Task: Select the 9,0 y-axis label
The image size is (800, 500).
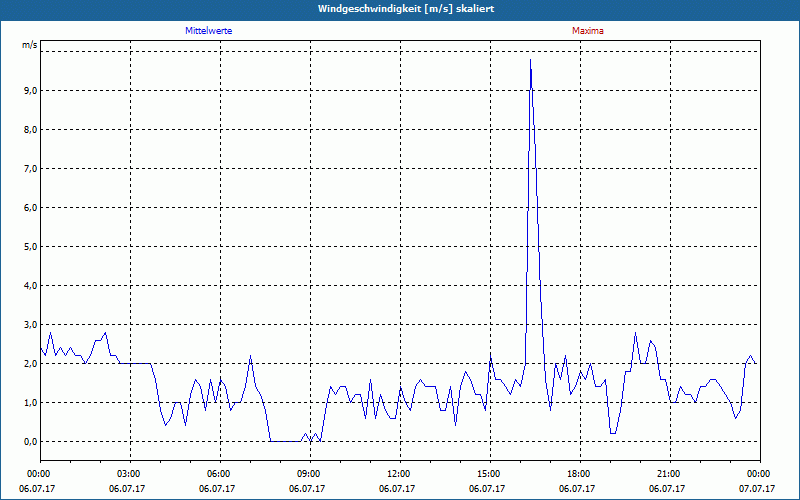Action: 30,91
